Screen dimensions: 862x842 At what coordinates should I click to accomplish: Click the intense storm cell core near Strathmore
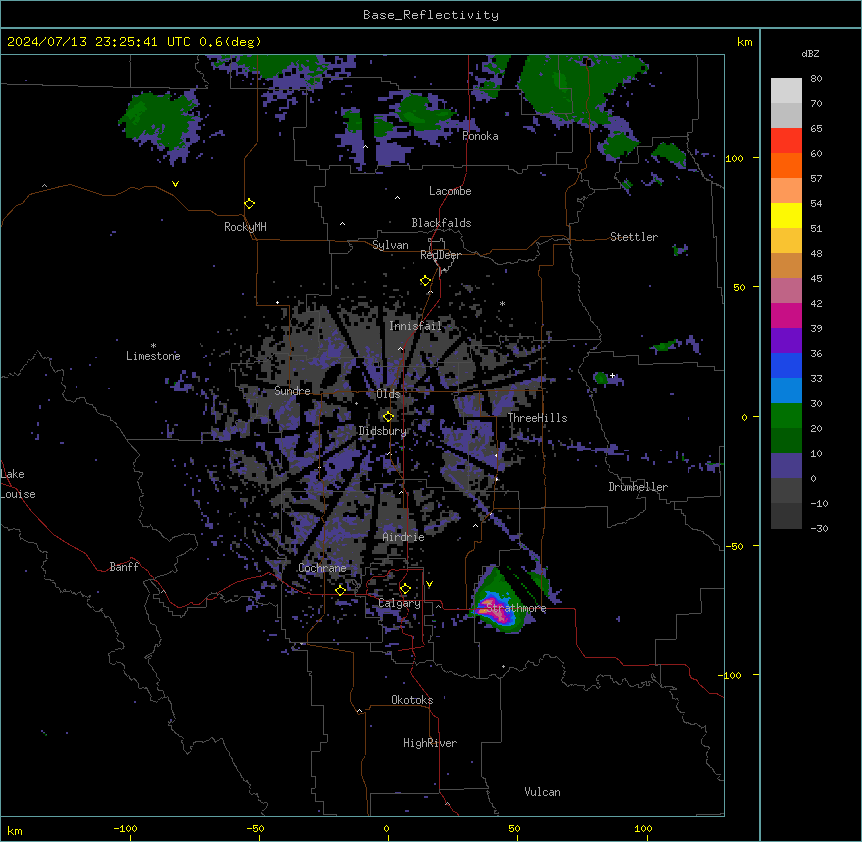click(498, 612)
